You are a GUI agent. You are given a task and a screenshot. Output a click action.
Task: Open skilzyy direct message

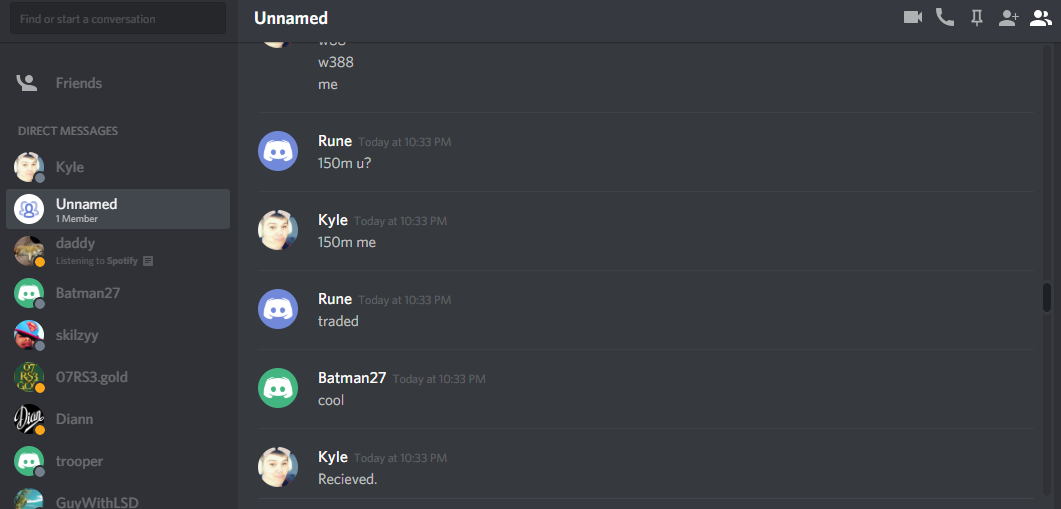pyautogui.click(x=118, y=335)
